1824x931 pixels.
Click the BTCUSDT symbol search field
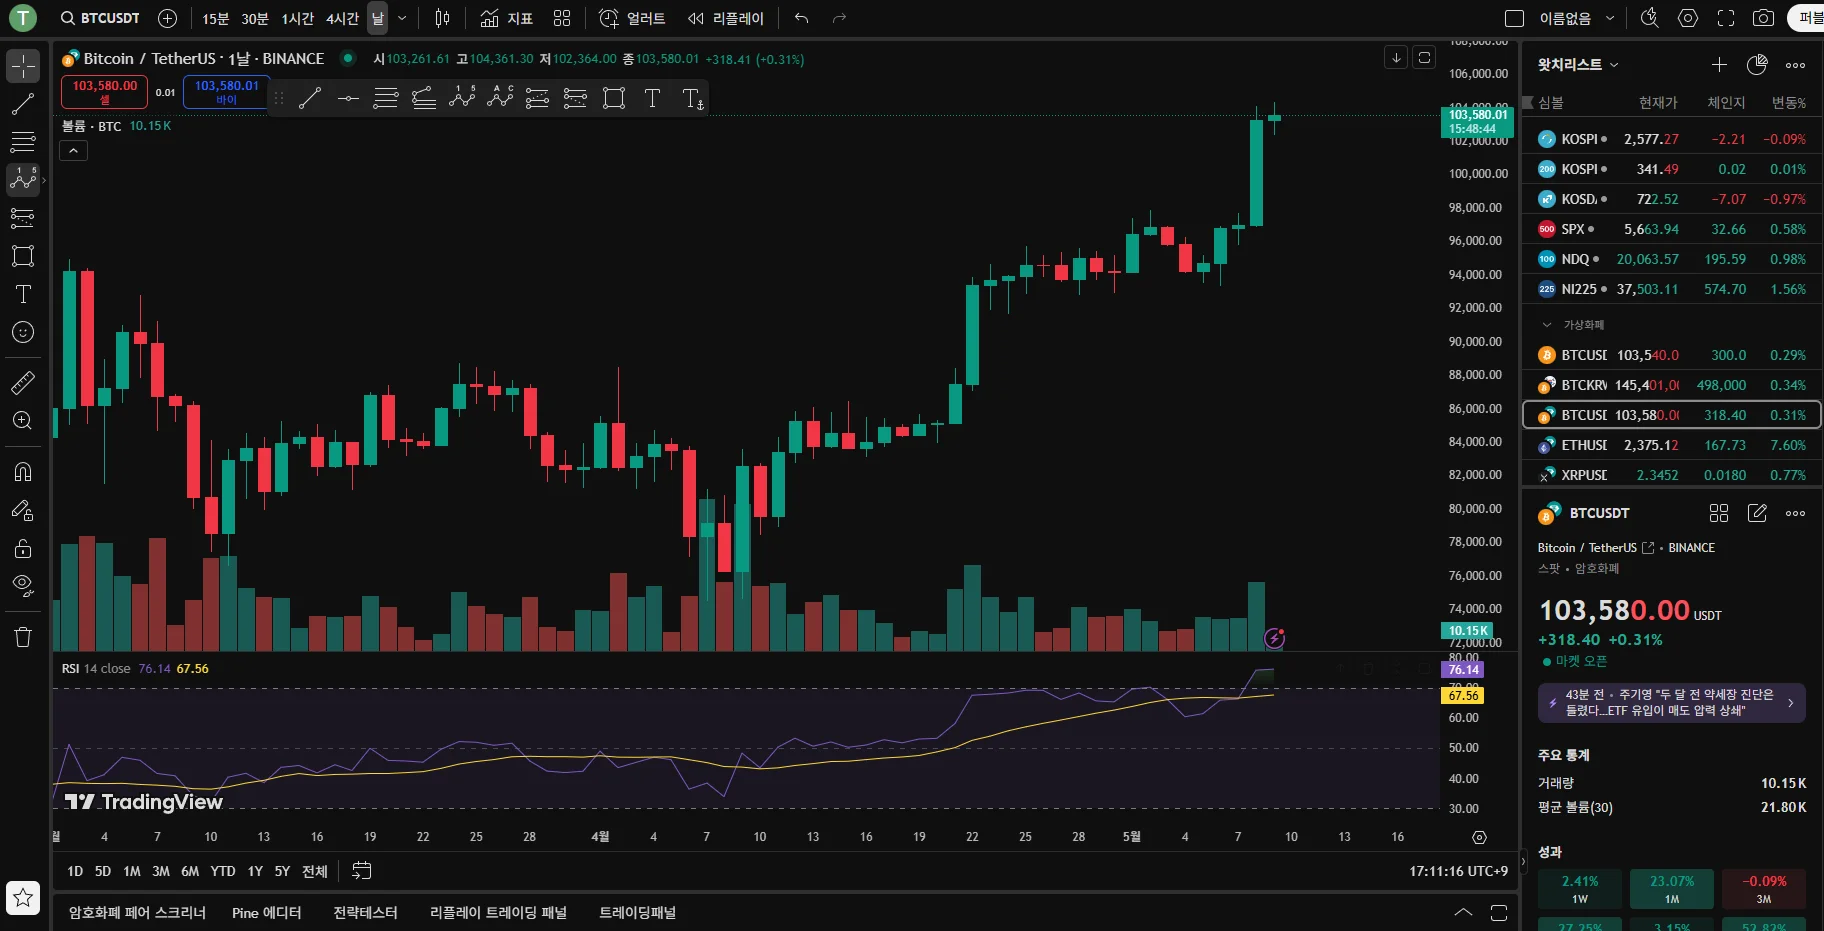100,18
